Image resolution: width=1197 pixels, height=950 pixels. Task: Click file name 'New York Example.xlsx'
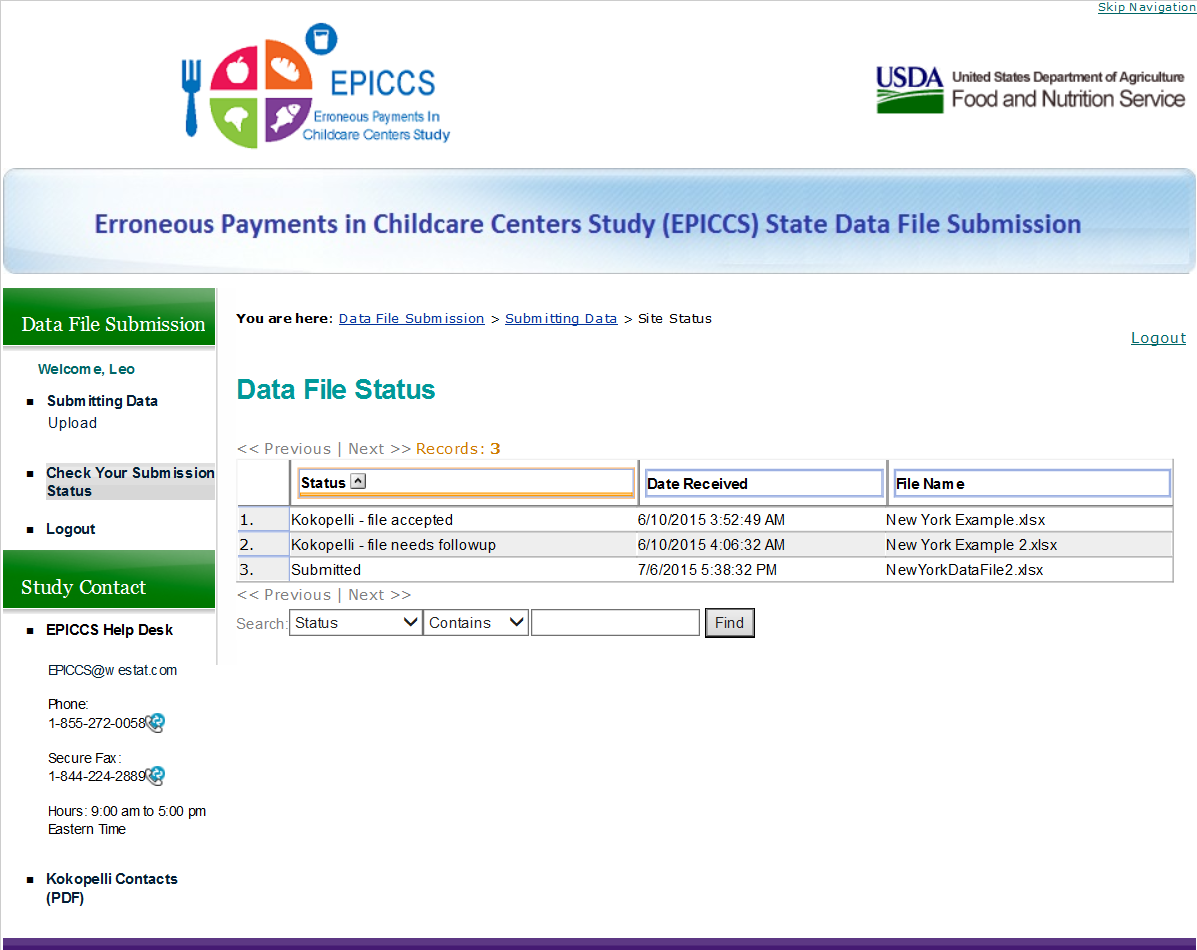point(965,520)
